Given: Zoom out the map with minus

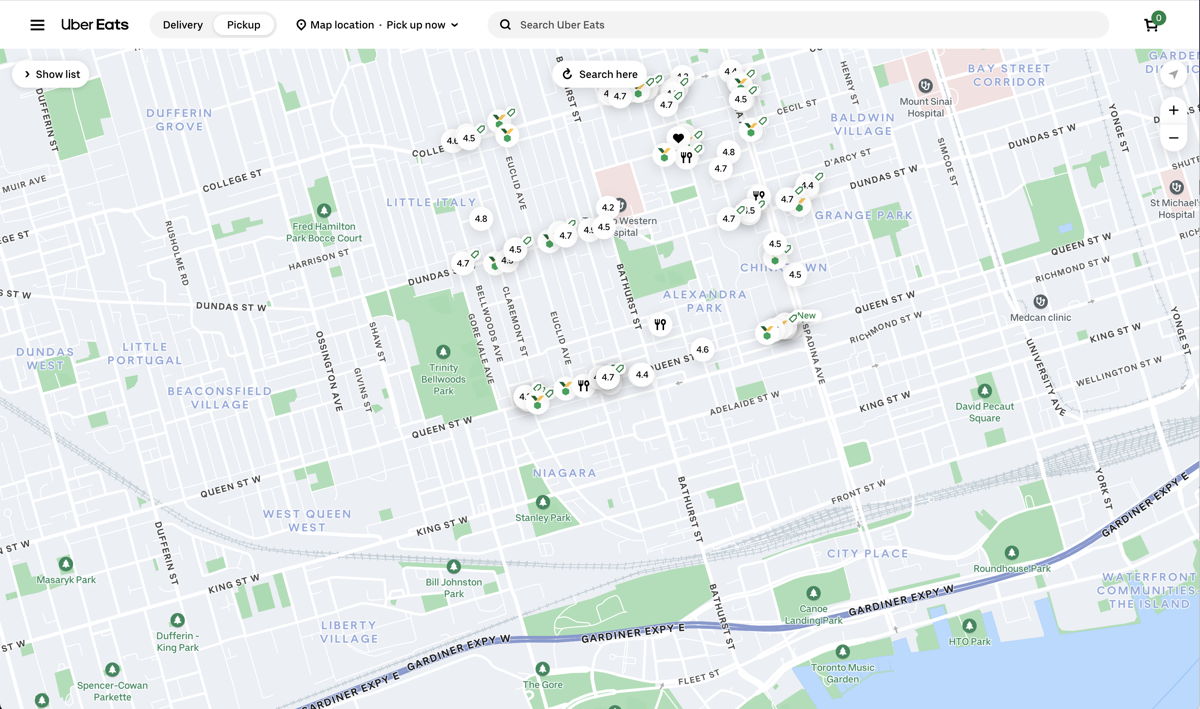Looking at the screenshot, I should tap(1174, 137).
